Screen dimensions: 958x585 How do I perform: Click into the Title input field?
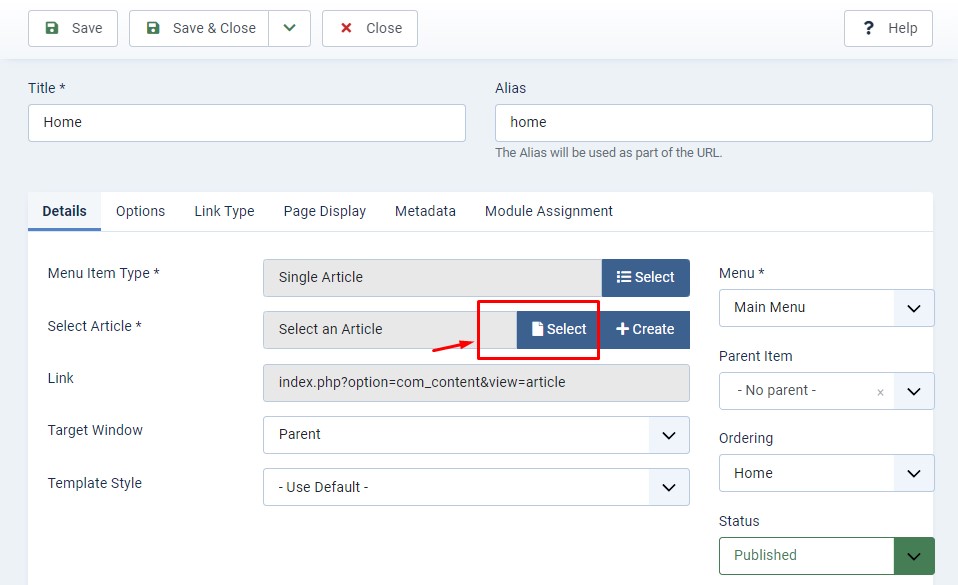[247, 123]
